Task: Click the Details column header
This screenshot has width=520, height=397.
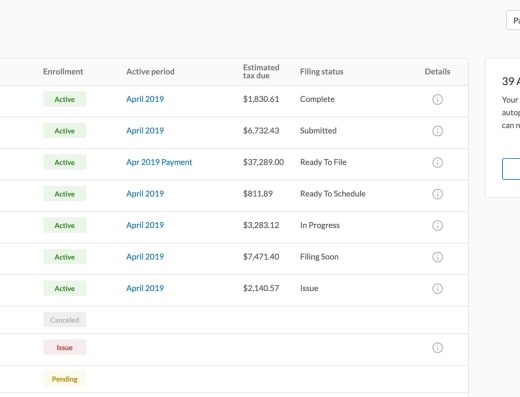Action: point(437,72)
